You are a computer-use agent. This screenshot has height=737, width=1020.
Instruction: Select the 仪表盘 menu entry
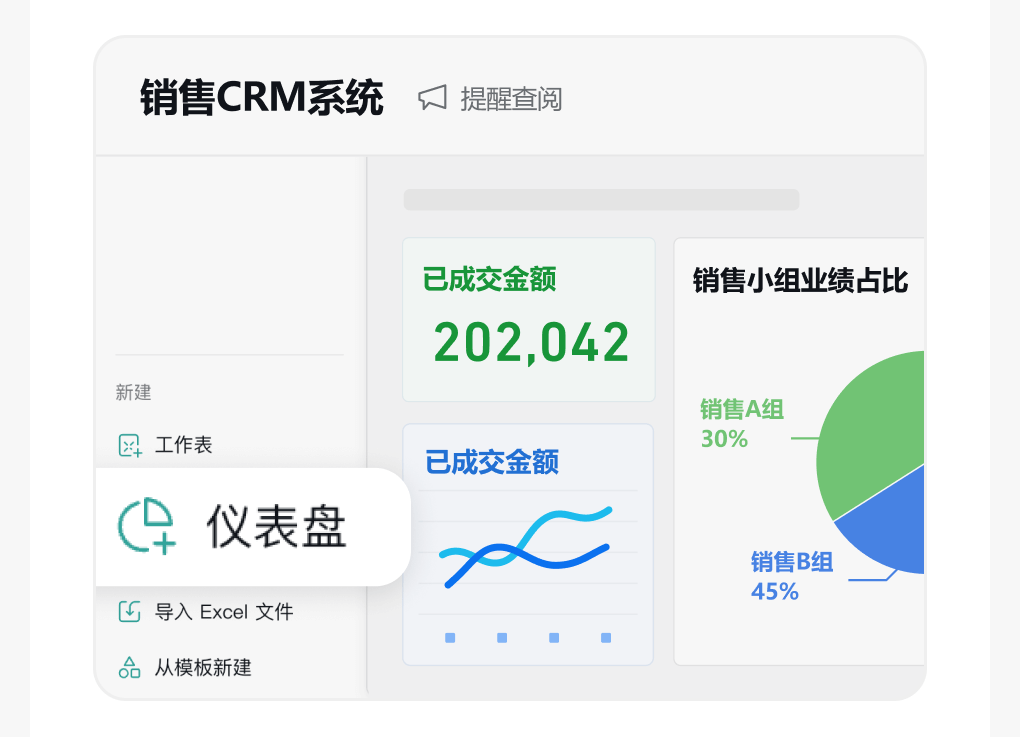(x=253, y=526)
